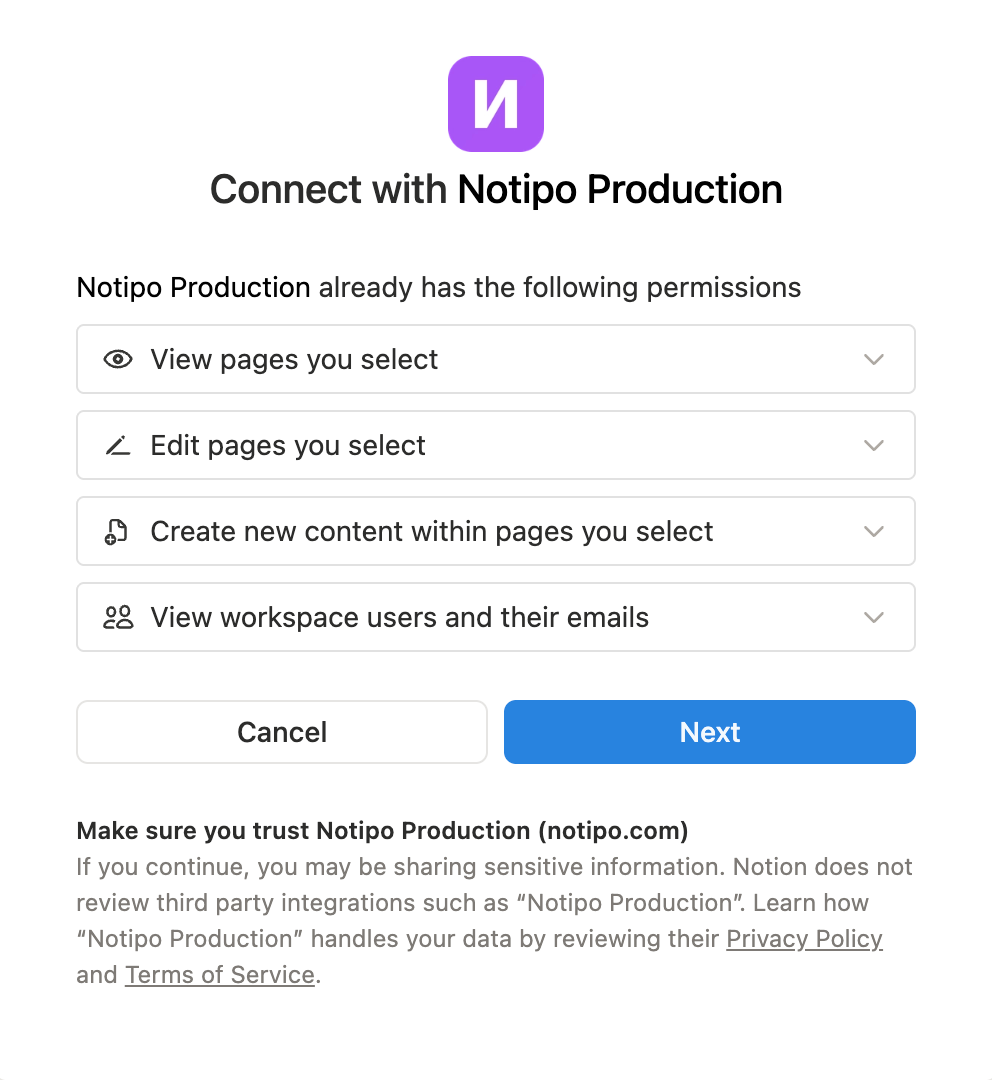This screenshot has height=1080, width=992.
Task: Expand the Edit pages you select permission
Action: click(x=873, y=445)
